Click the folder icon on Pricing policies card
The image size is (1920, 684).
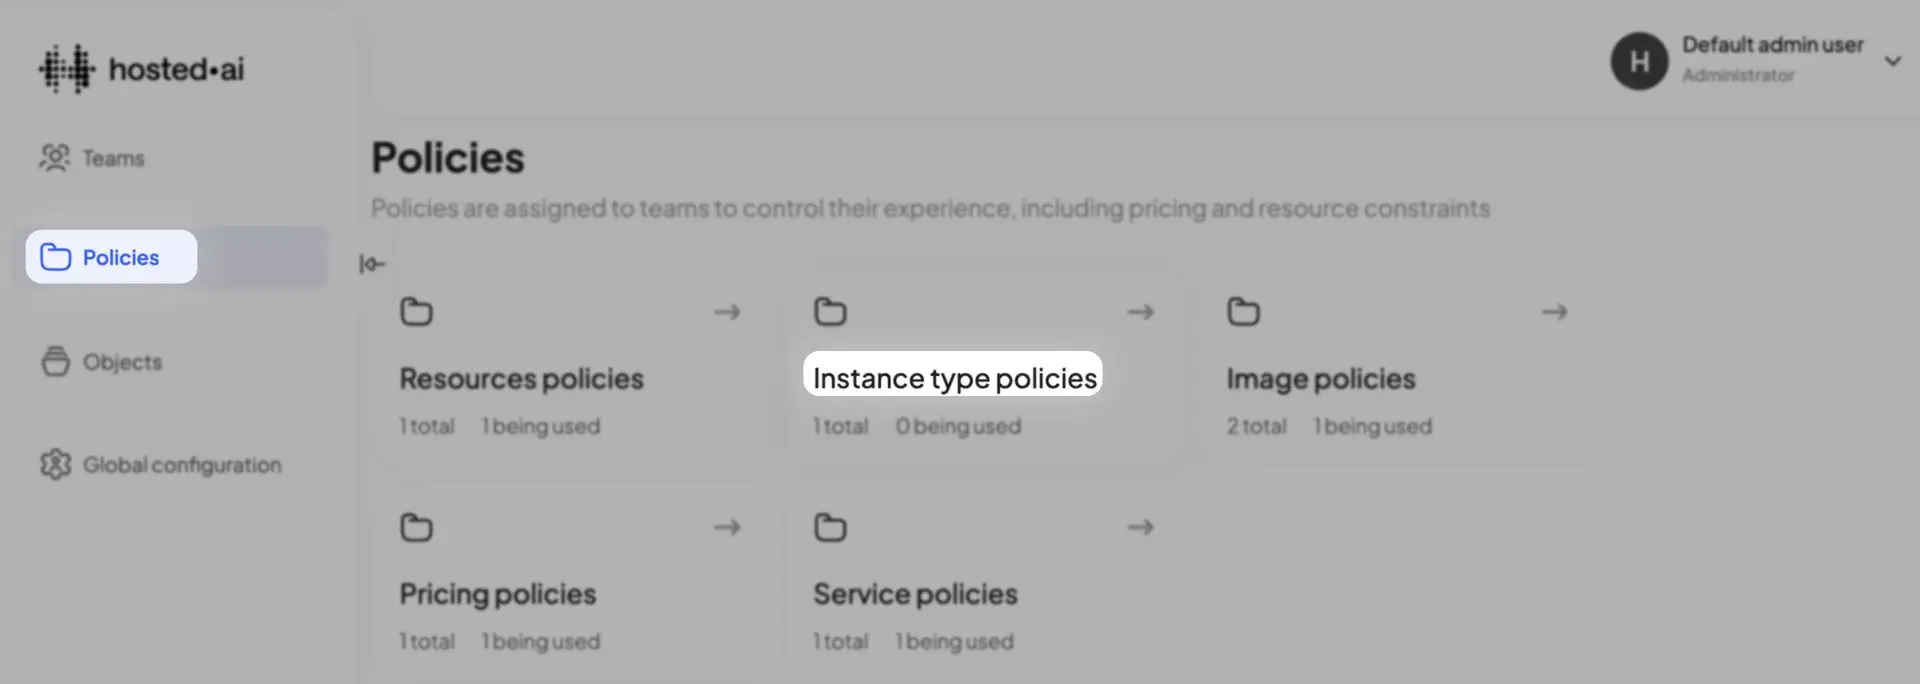pyautogui.click(x=416, y=527)
